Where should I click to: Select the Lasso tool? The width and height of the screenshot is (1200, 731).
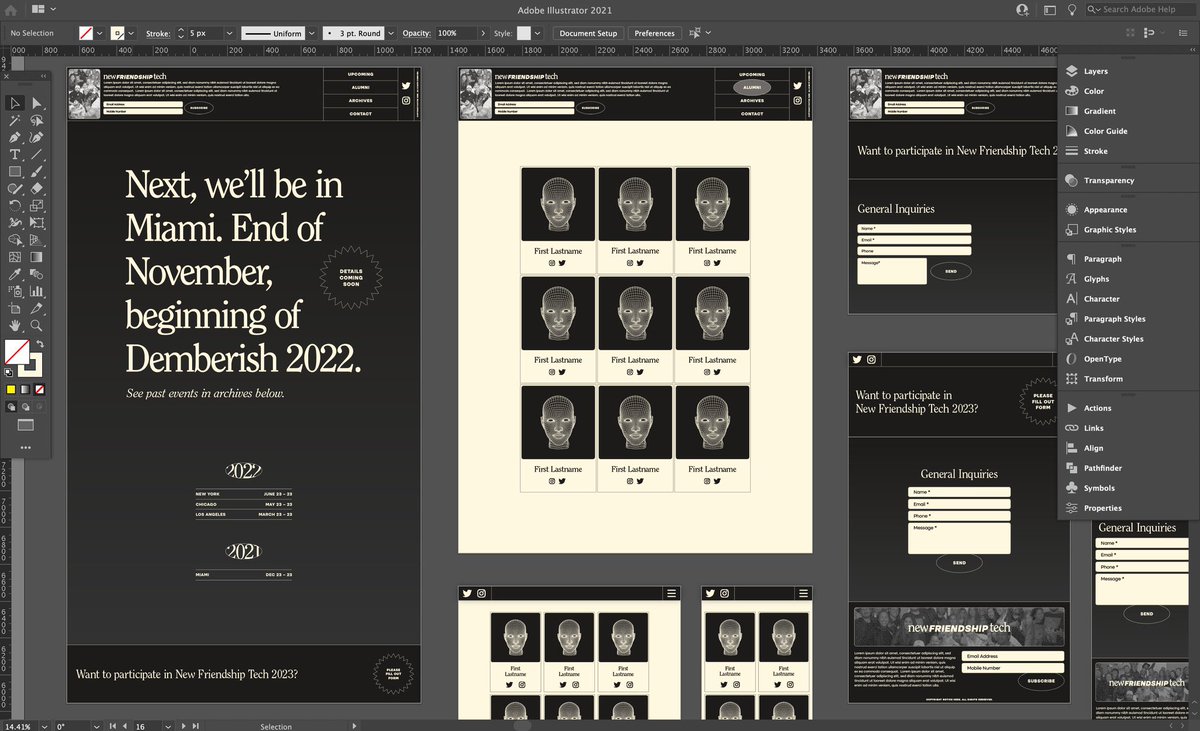[36, 120]
